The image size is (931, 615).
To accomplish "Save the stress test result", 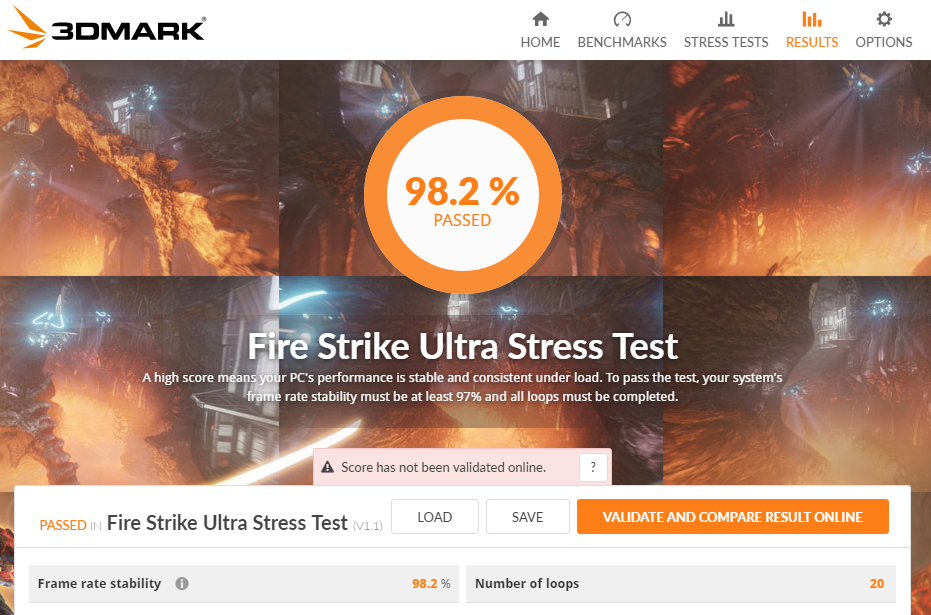I will coord(527,516).
